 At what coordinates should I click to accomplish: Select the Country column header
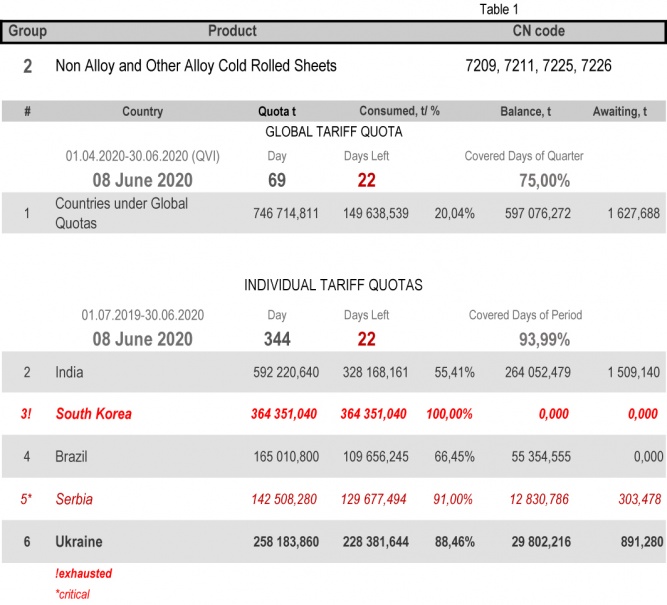tap(142, 111)
